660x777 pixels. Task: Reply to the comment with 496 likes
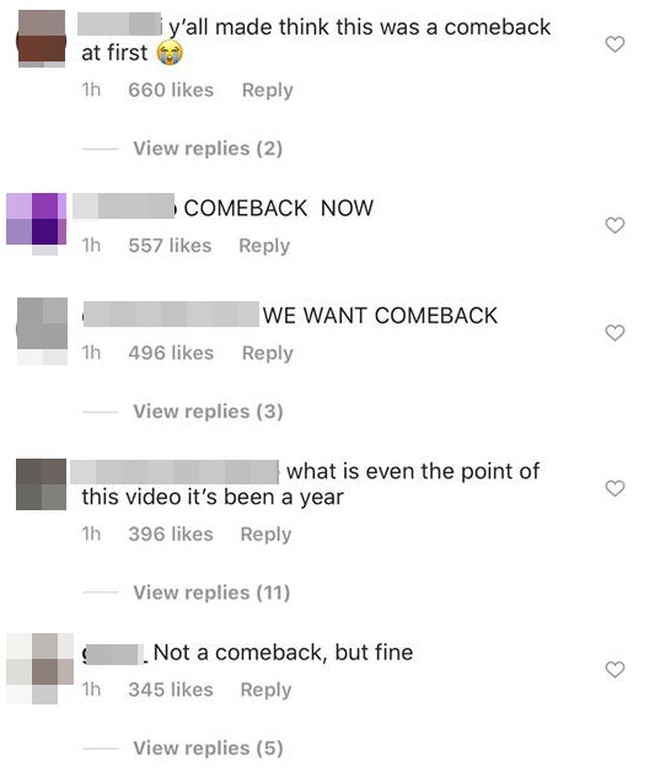click(268, 353)
